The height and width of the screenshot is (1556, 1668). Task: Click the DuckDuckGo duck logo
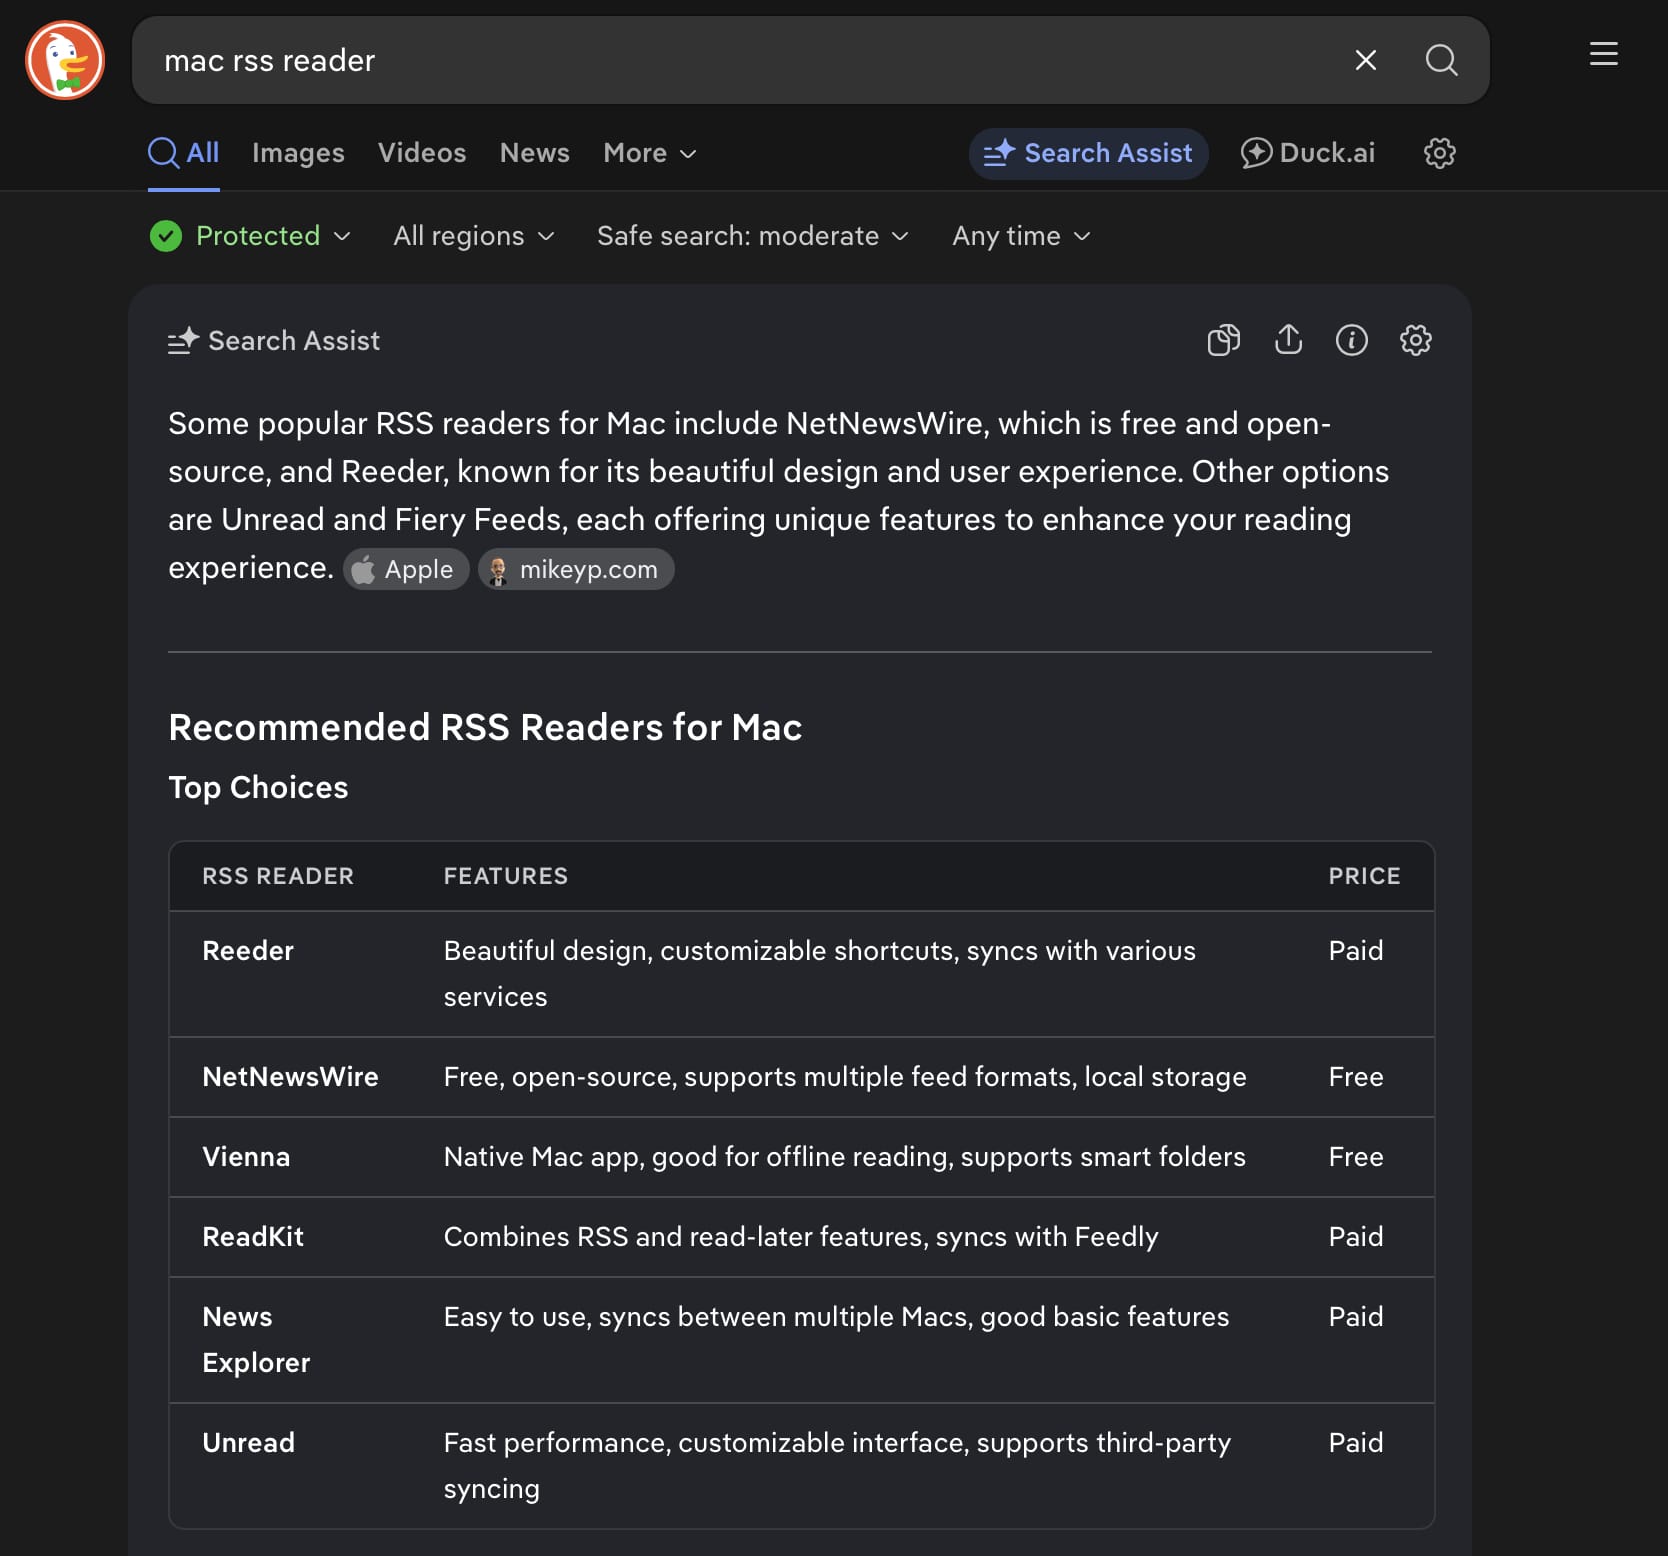click(65, 60)
